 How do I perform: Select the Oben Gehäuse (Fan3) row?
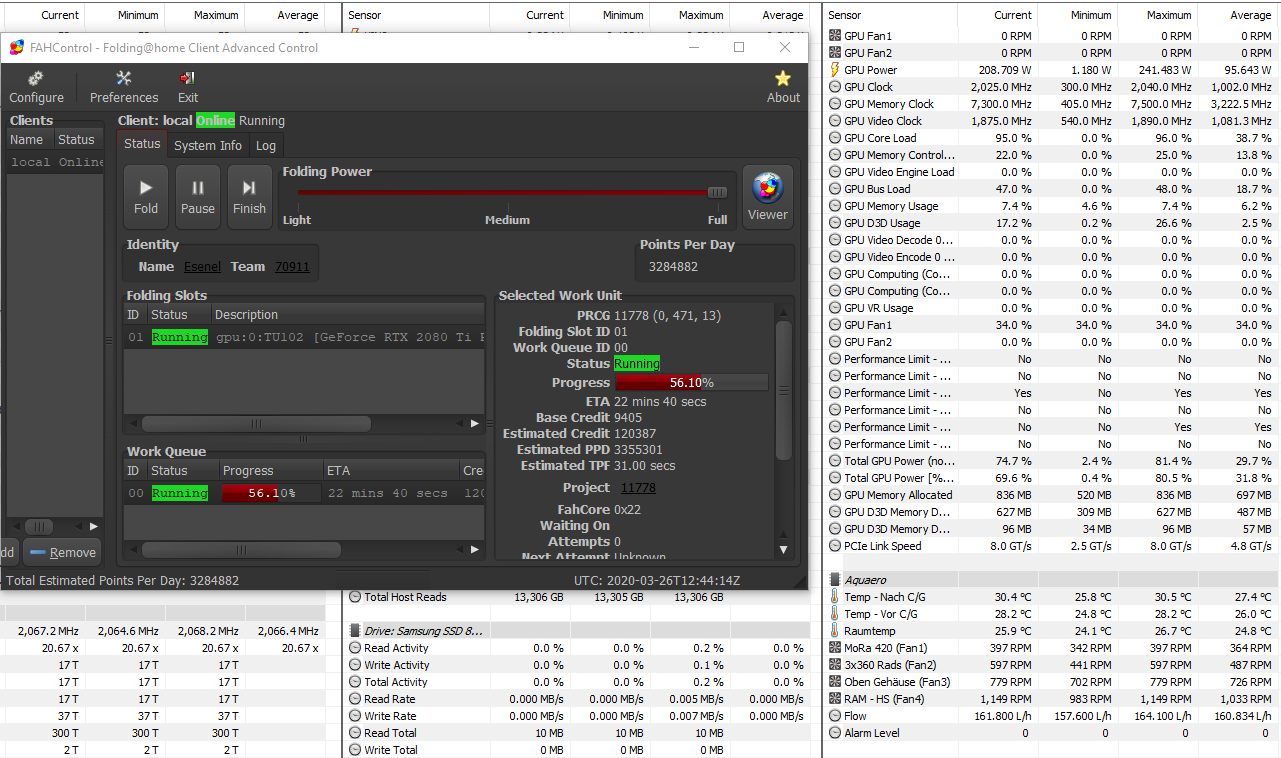click(x=1052, y=682)
